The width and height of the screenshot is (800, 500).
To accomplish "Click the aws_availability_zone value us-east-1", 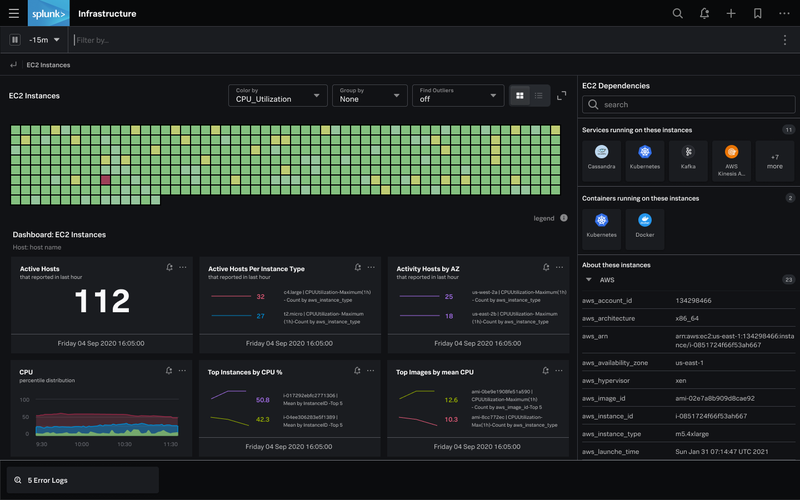I will click(689, 363).
